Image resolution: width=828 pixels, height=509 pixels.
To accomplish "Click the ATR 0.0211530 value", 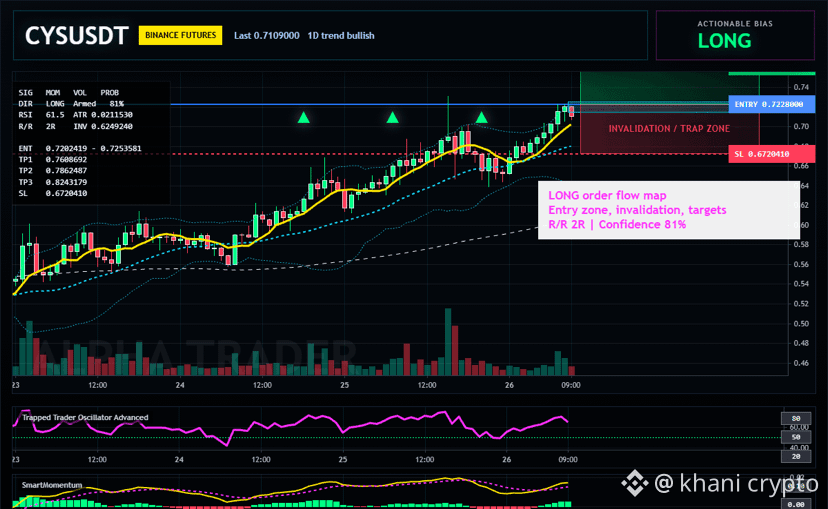I will [103, 115].
